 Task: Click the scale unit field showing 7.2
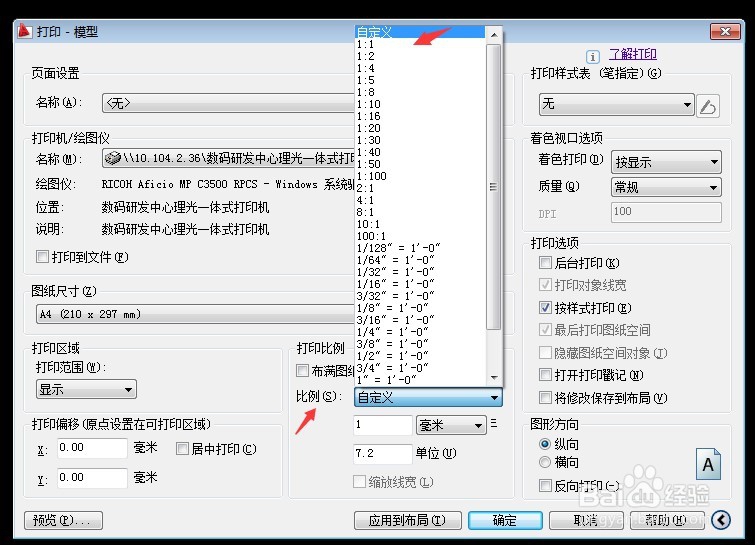tap(383, 454)
